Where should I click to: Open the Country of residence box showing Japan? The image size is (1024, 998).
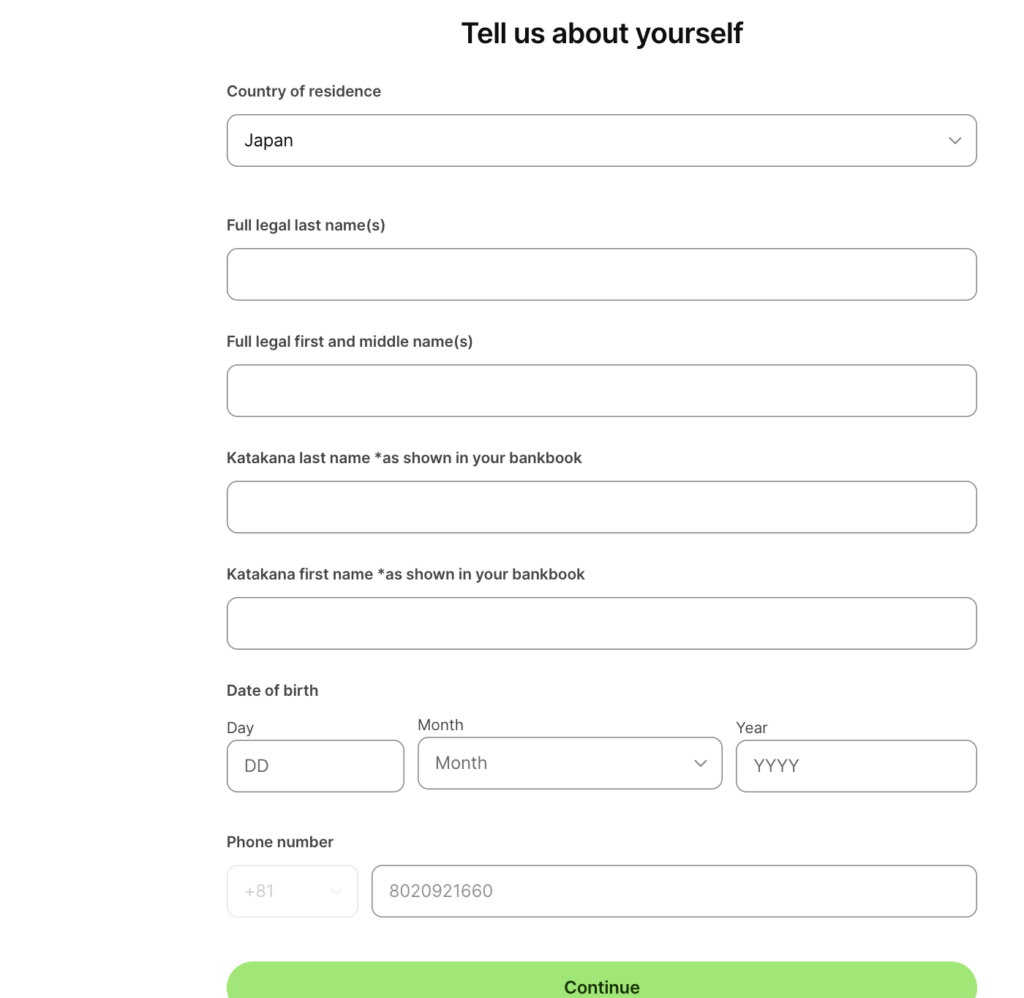click(601, 140)
